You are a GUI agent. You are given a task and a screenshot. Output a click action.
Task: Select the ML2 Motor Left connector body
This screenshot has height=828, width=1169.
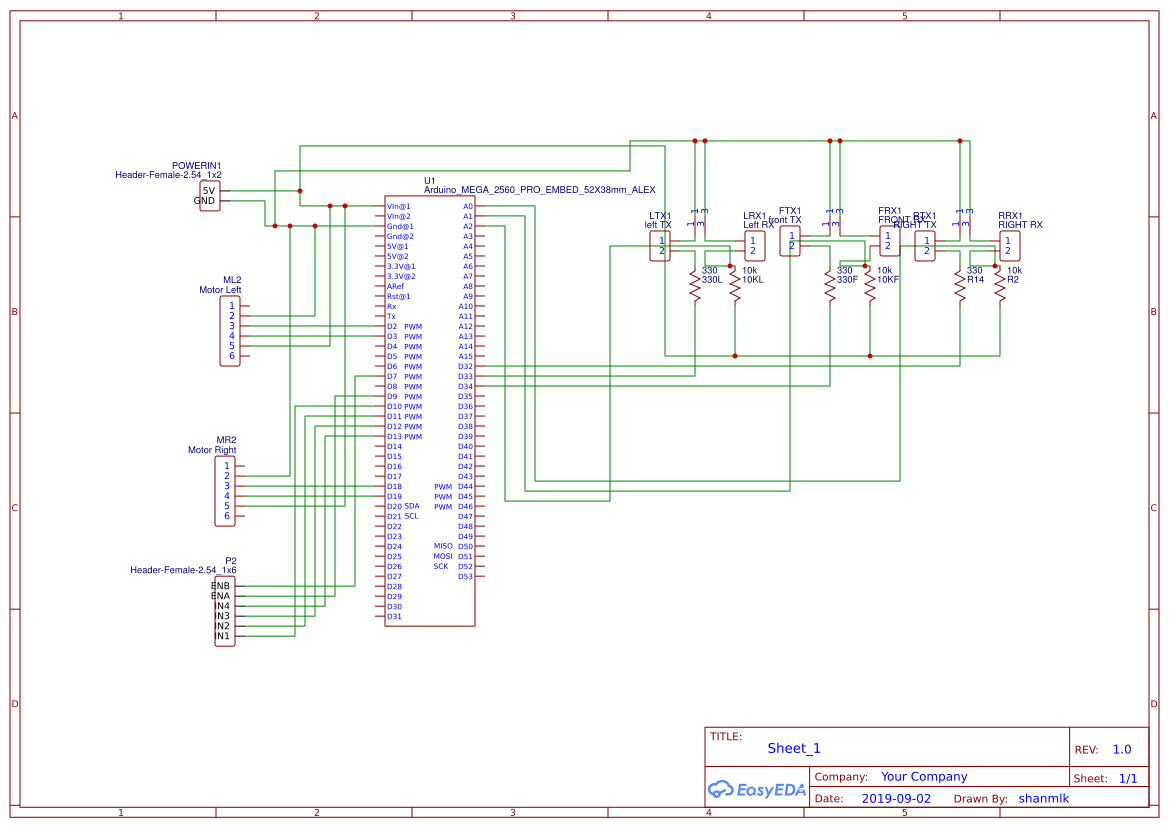[x=230, y=331]
